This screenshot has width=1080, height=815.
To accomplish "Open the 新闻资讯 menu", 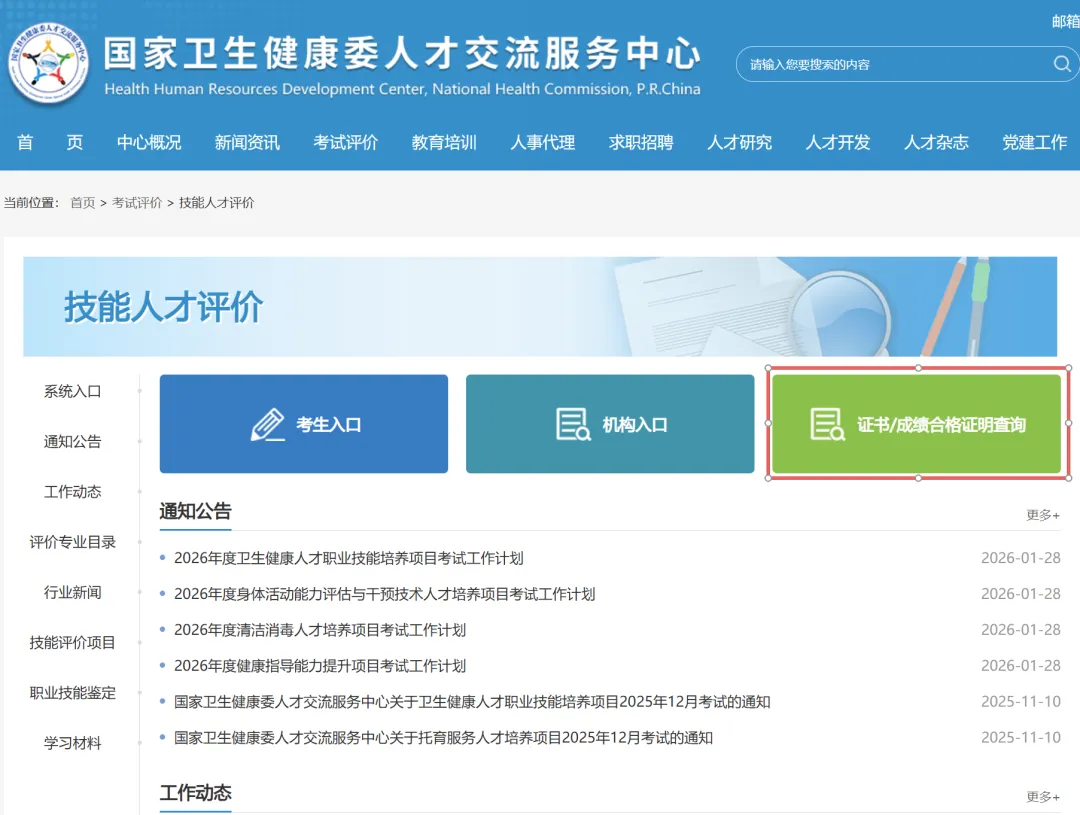I will pyautogui.click(x=247, y=143).
